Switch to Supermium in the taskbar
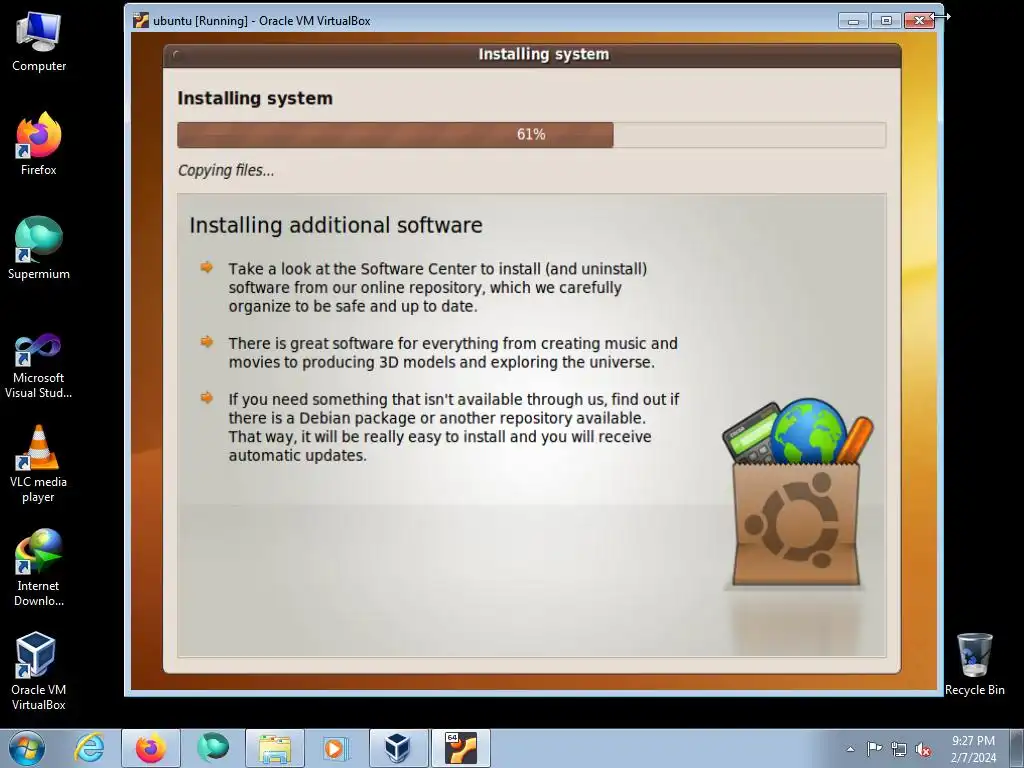Image resolution: width=1024 pixels, height=768 pixels. [x=213, y=748]
